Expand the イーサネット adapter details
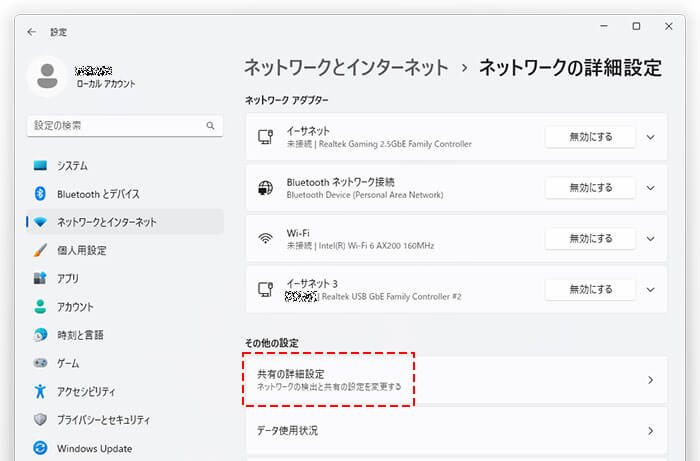The image size is (700, 461). pos(650,137)
